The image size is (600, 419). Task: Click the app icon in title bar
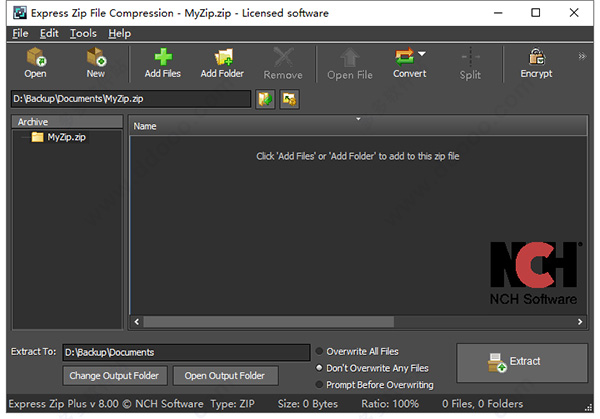click(x=20, y=13)
